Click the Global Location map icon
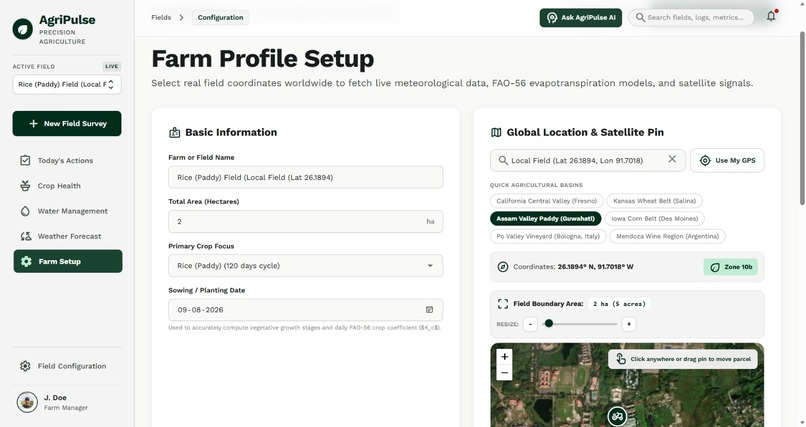Image resolution: width=806 pixels, height=427 pixels. 496,133
